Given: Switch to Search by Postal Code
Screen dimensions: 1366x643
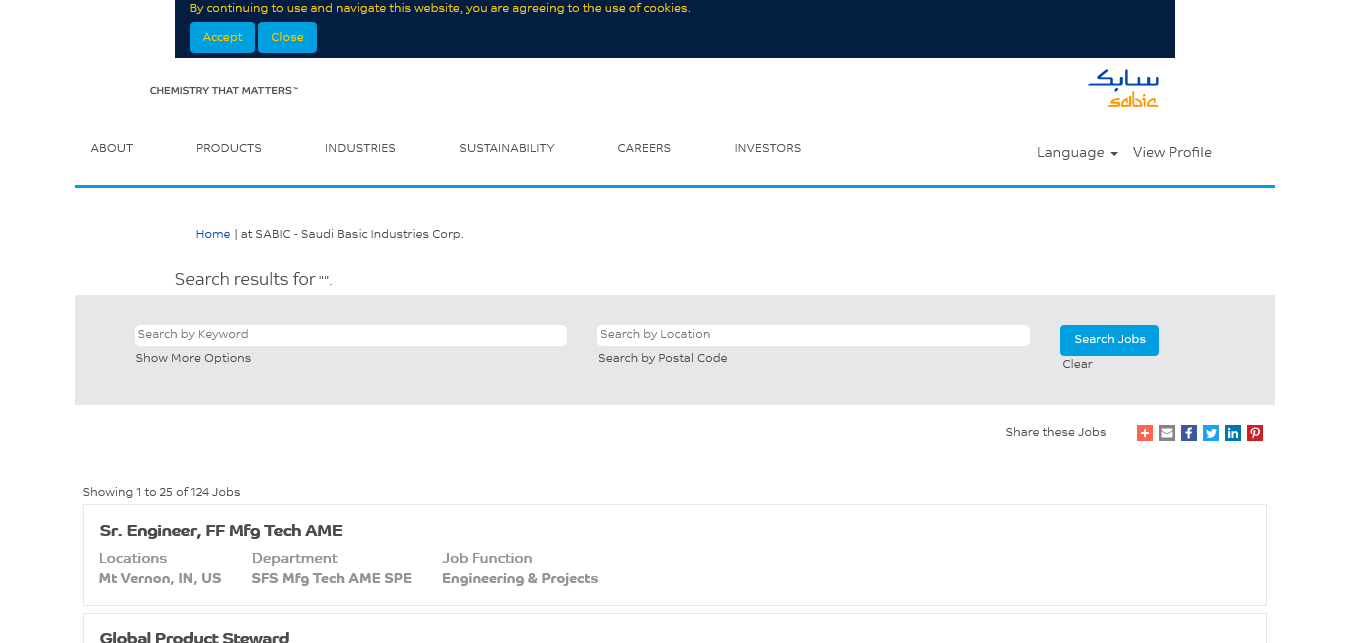Looking at the screenshot, I should 662,359.
